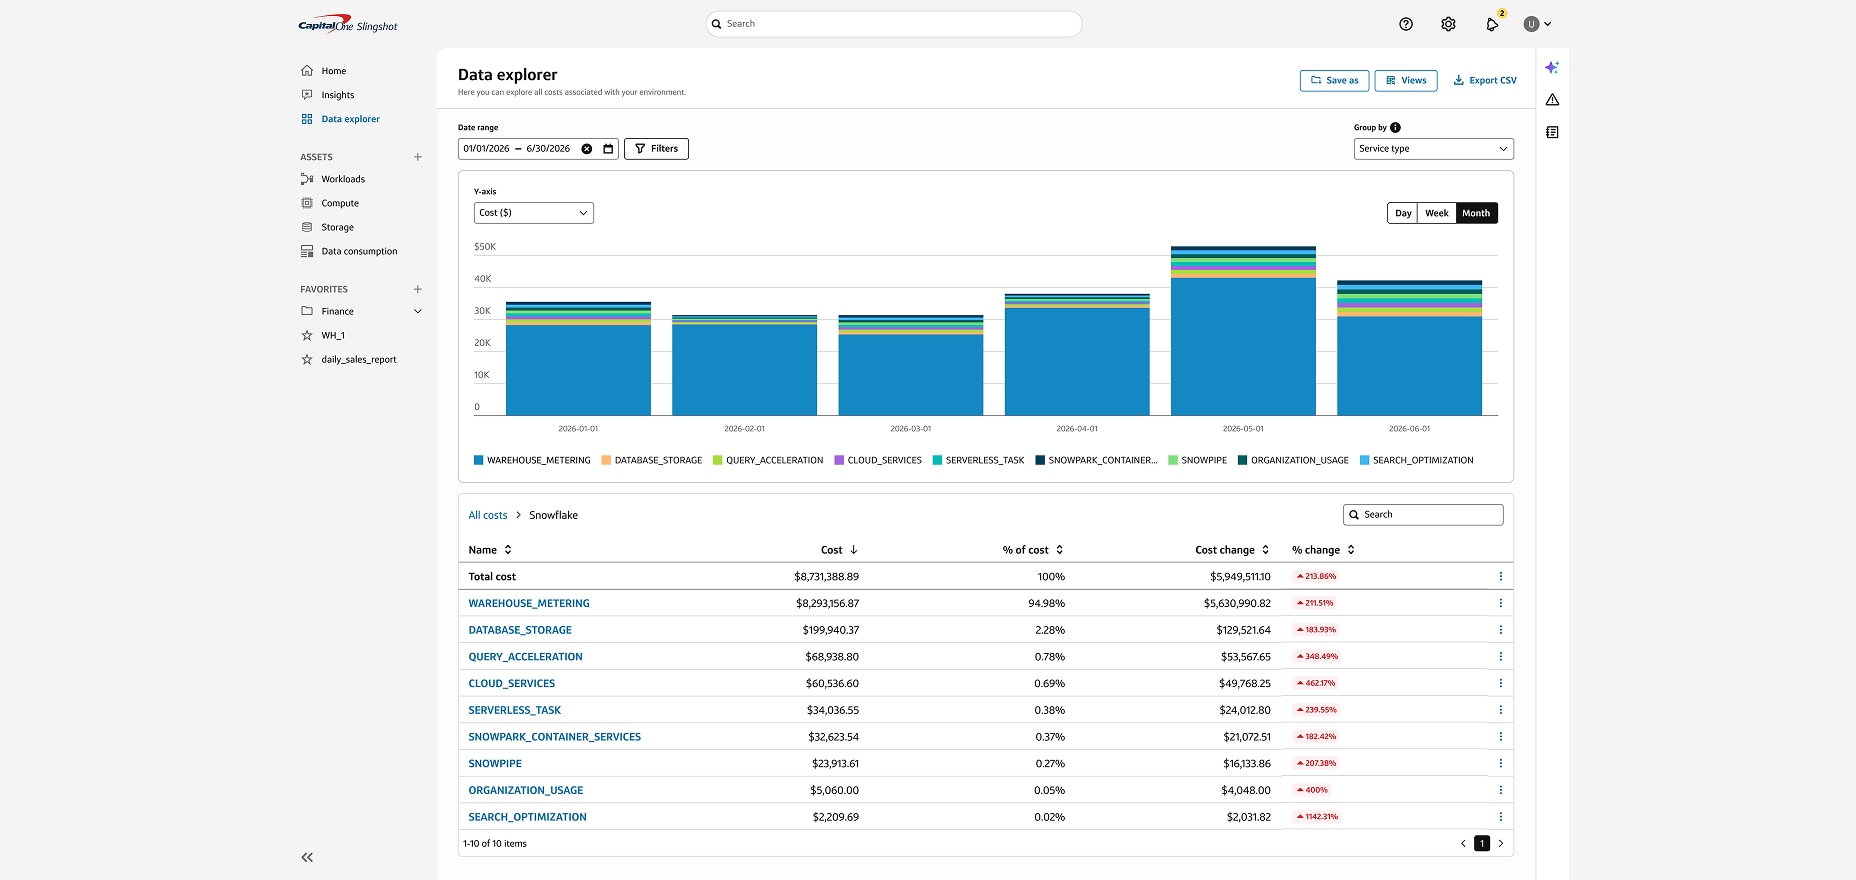Toggle WAREHOUSE_METERING legend swatch

coord(478,460)
